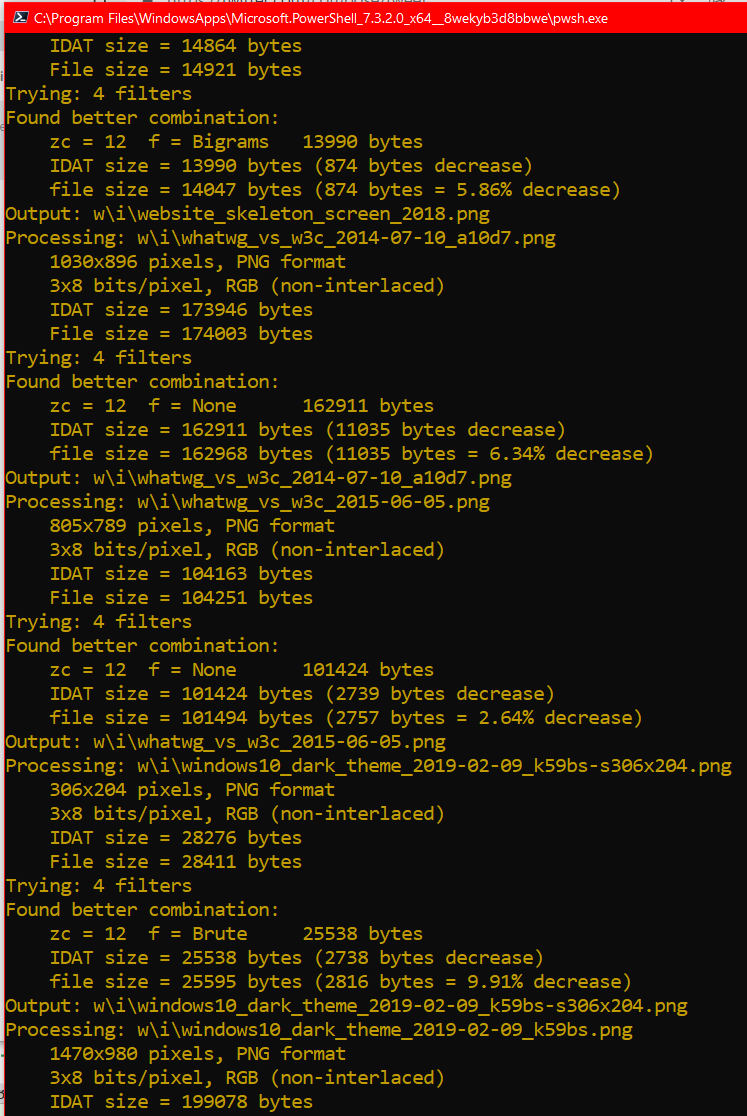Viewport: 747px width, 1116px height.
Task: Click the 2.64% decrease file size line
Action: point(346,717)
